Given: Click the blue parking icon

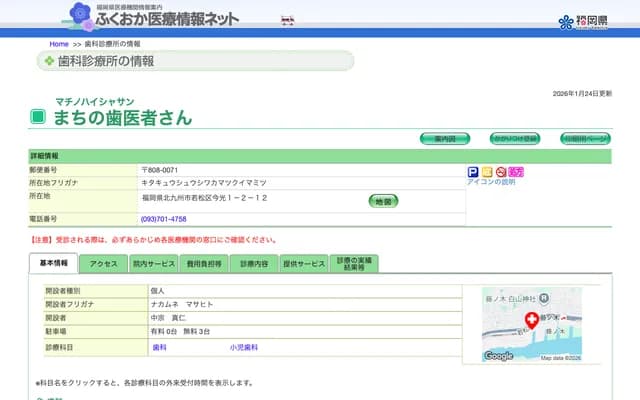Looking at the screenshot, I should 473,172.
